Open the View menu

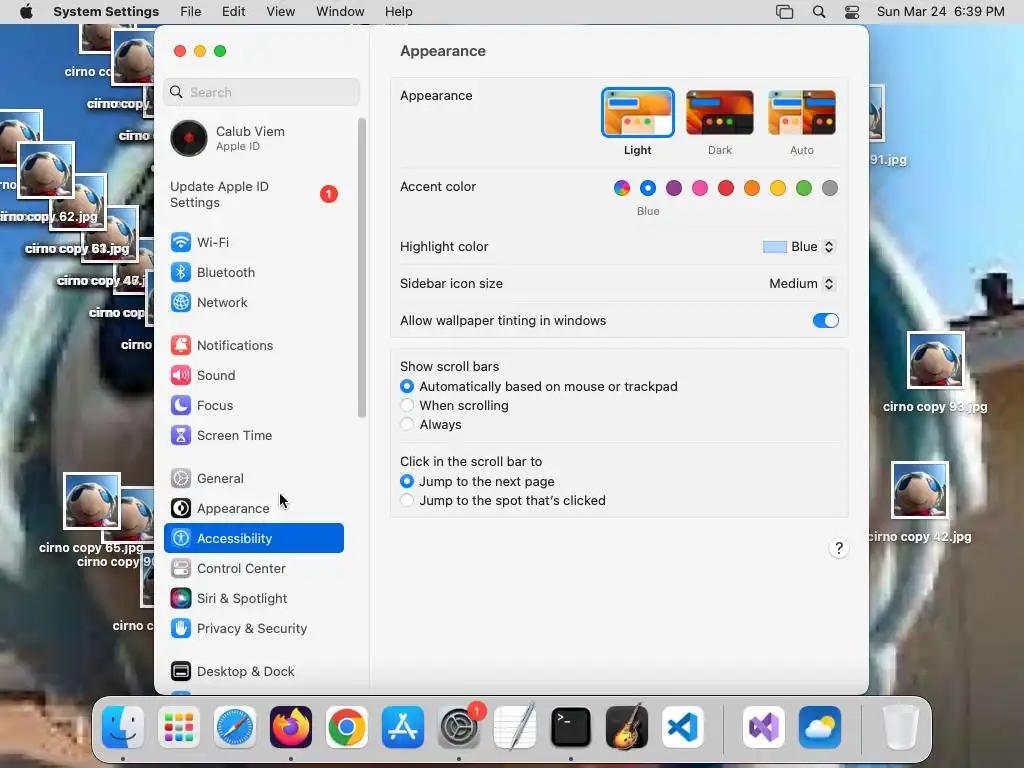point(281,12)
